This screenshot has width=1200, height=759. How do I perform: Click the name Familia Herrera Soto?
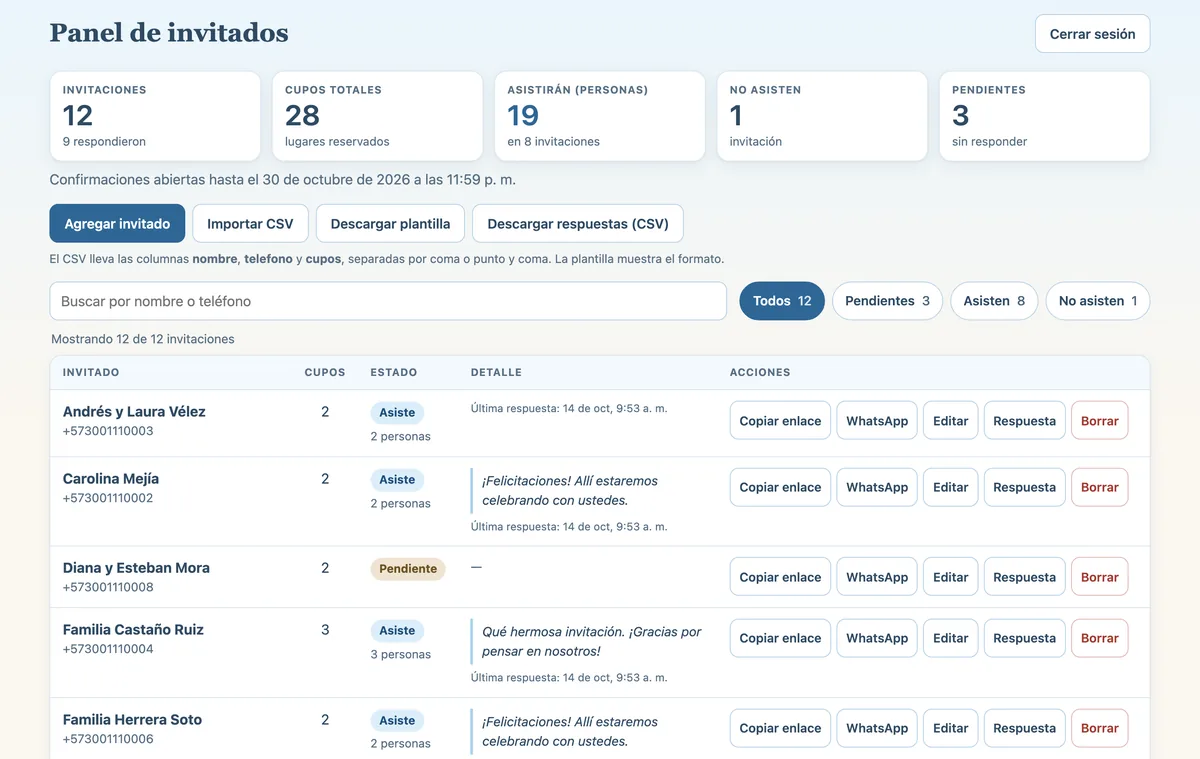click(132, 720)
